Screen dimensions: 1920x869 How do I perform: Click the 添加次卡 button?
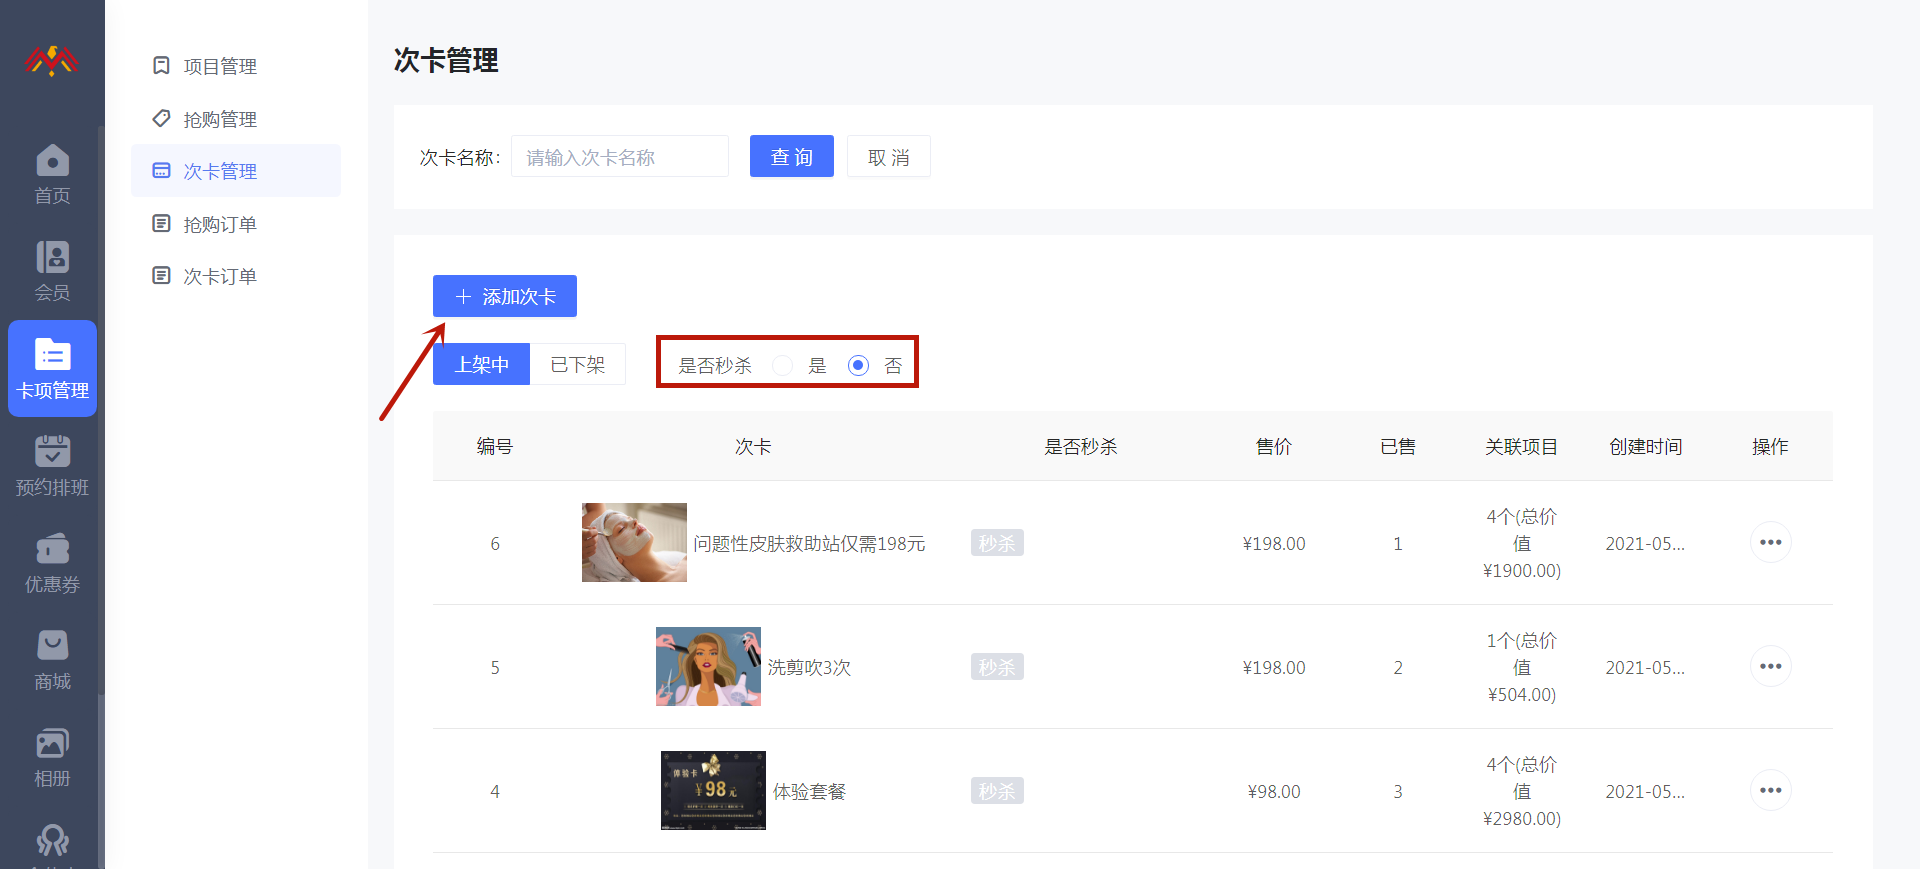tap(505, 296)
